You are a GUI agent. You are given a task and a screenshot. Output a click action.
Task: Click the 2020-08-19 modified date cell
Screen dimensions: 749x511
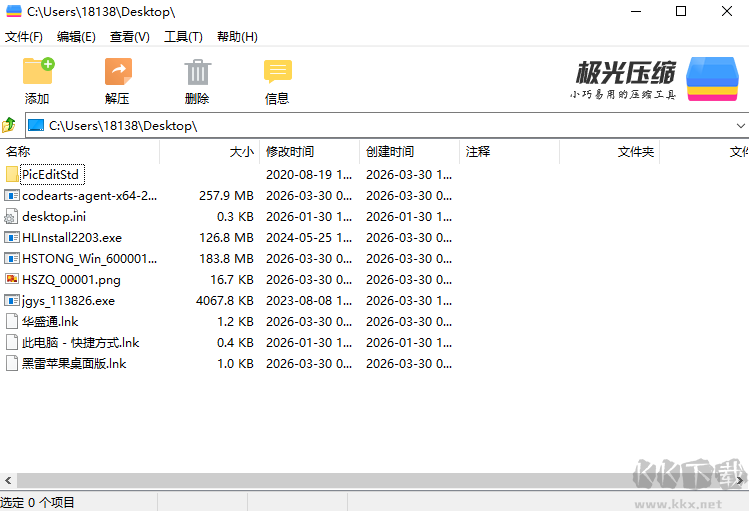click(309, 174)
